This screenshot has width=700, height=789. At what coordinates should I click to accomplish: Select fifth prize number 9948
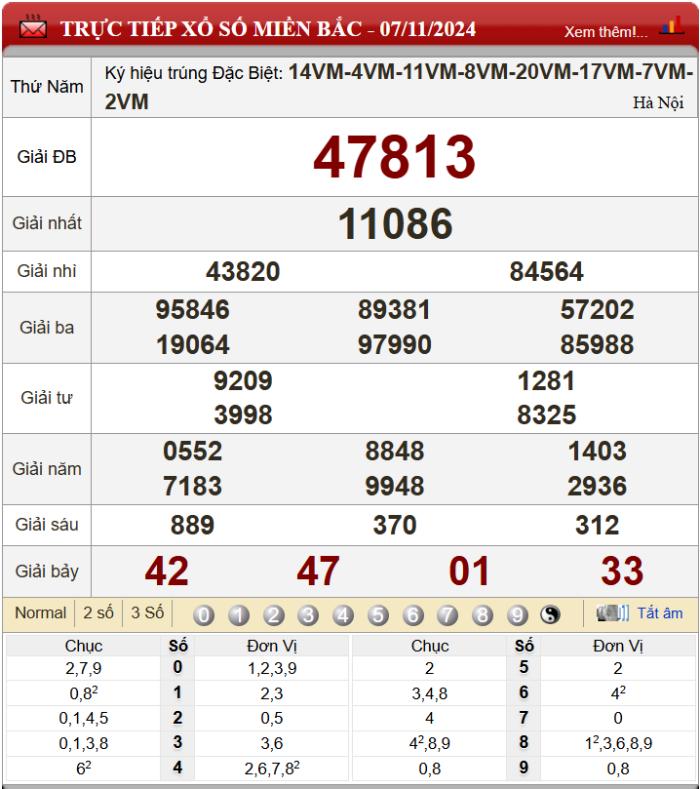tap(395, 486)
